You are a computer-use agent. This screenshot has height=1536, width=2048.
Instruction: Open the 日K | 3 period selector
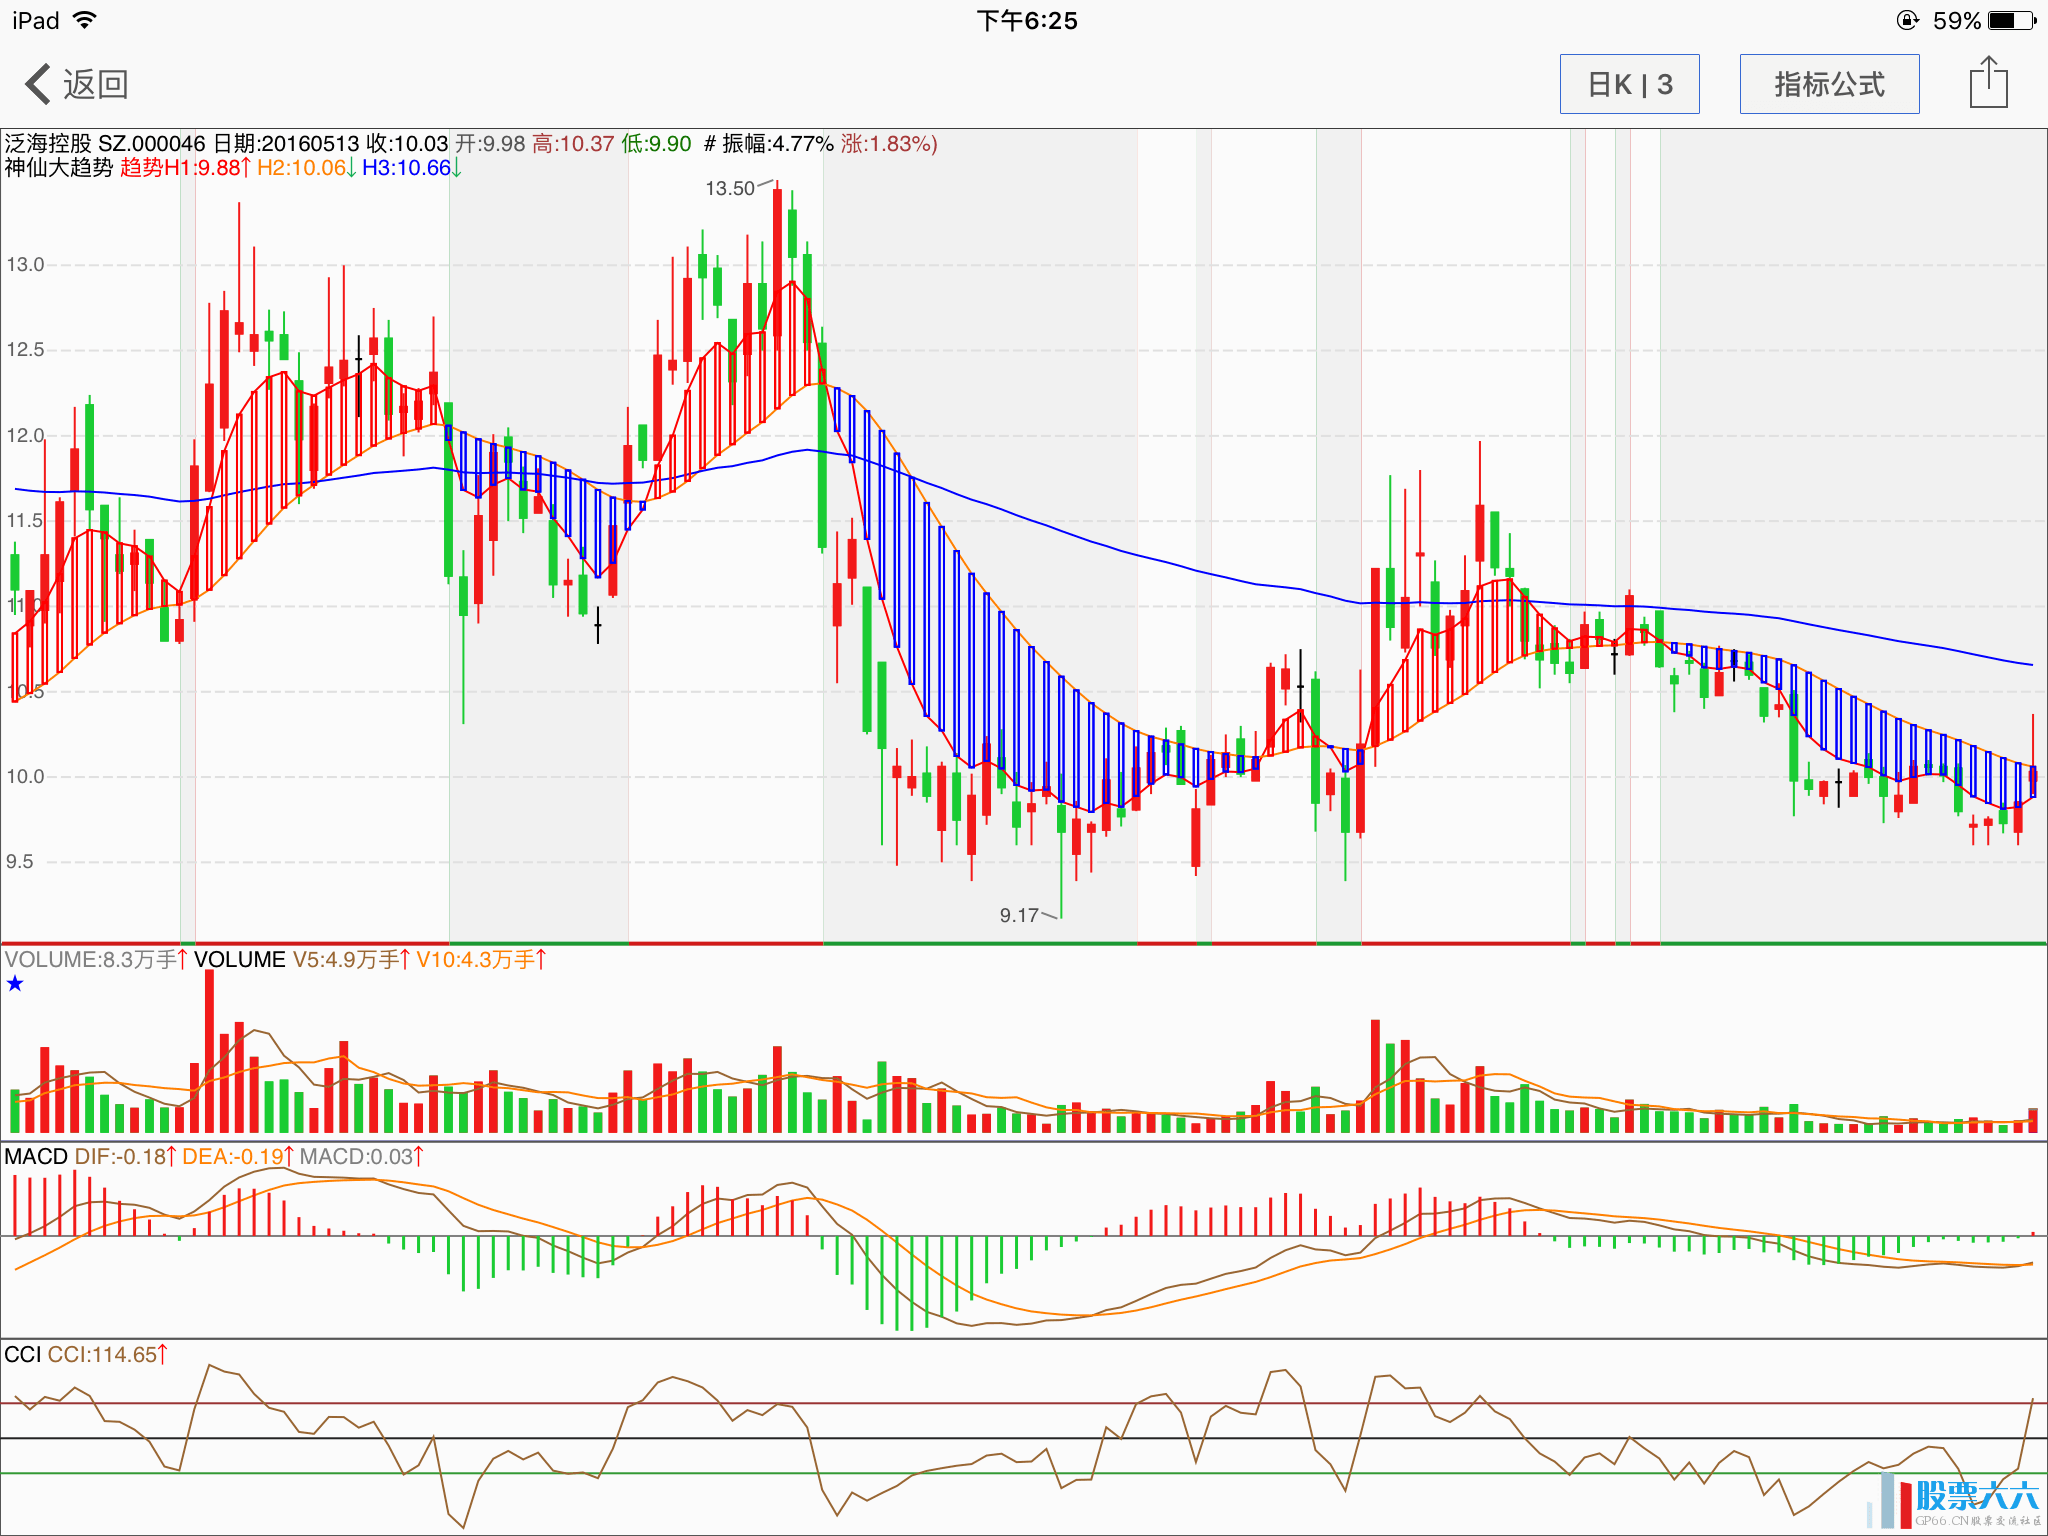(1629, 84)
